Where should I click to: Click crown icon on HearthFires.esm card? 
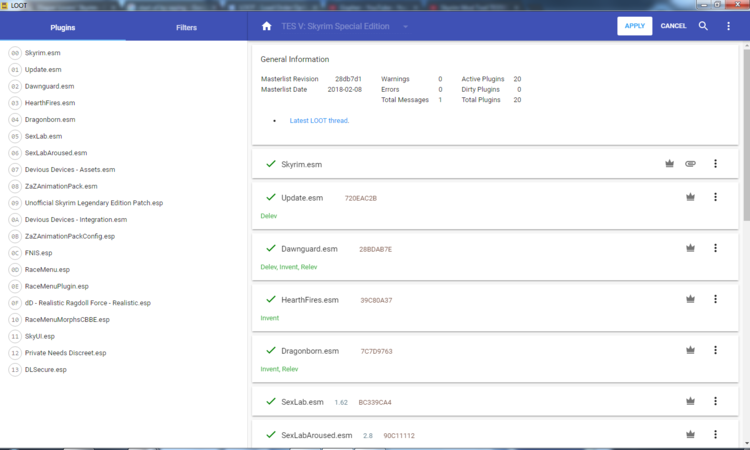tap(690, 299)
